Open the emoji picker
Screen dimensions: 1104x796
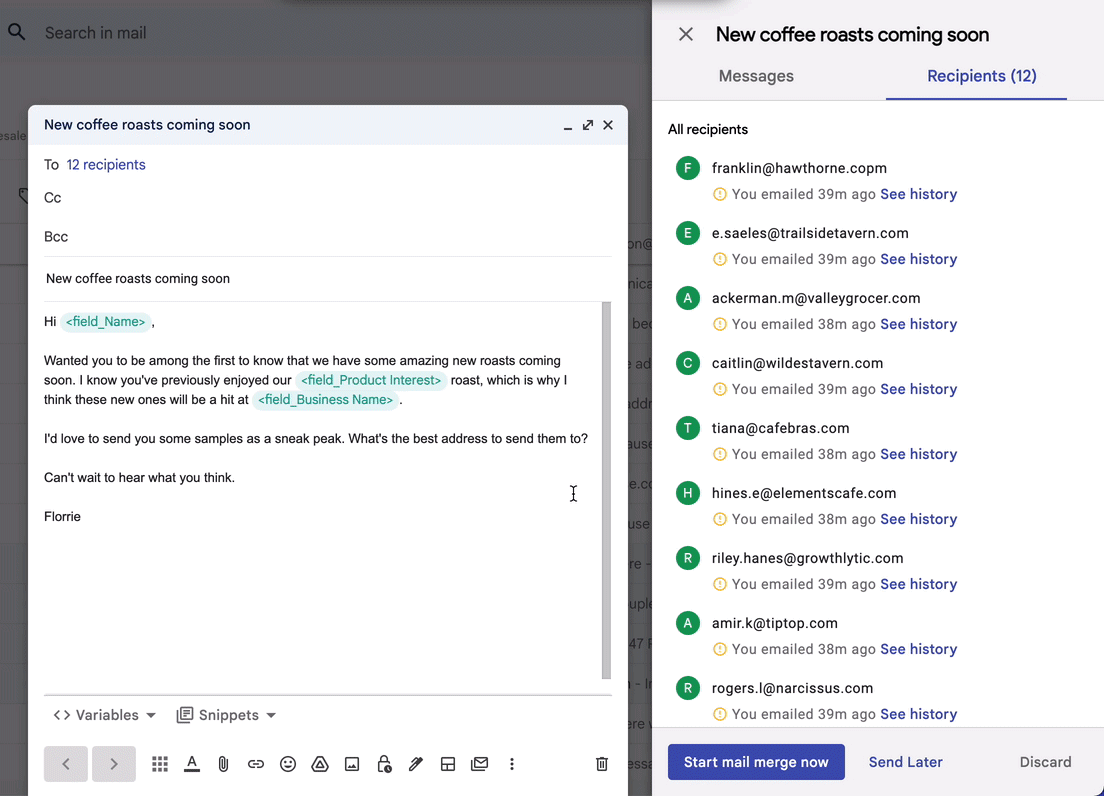[288, 764]
